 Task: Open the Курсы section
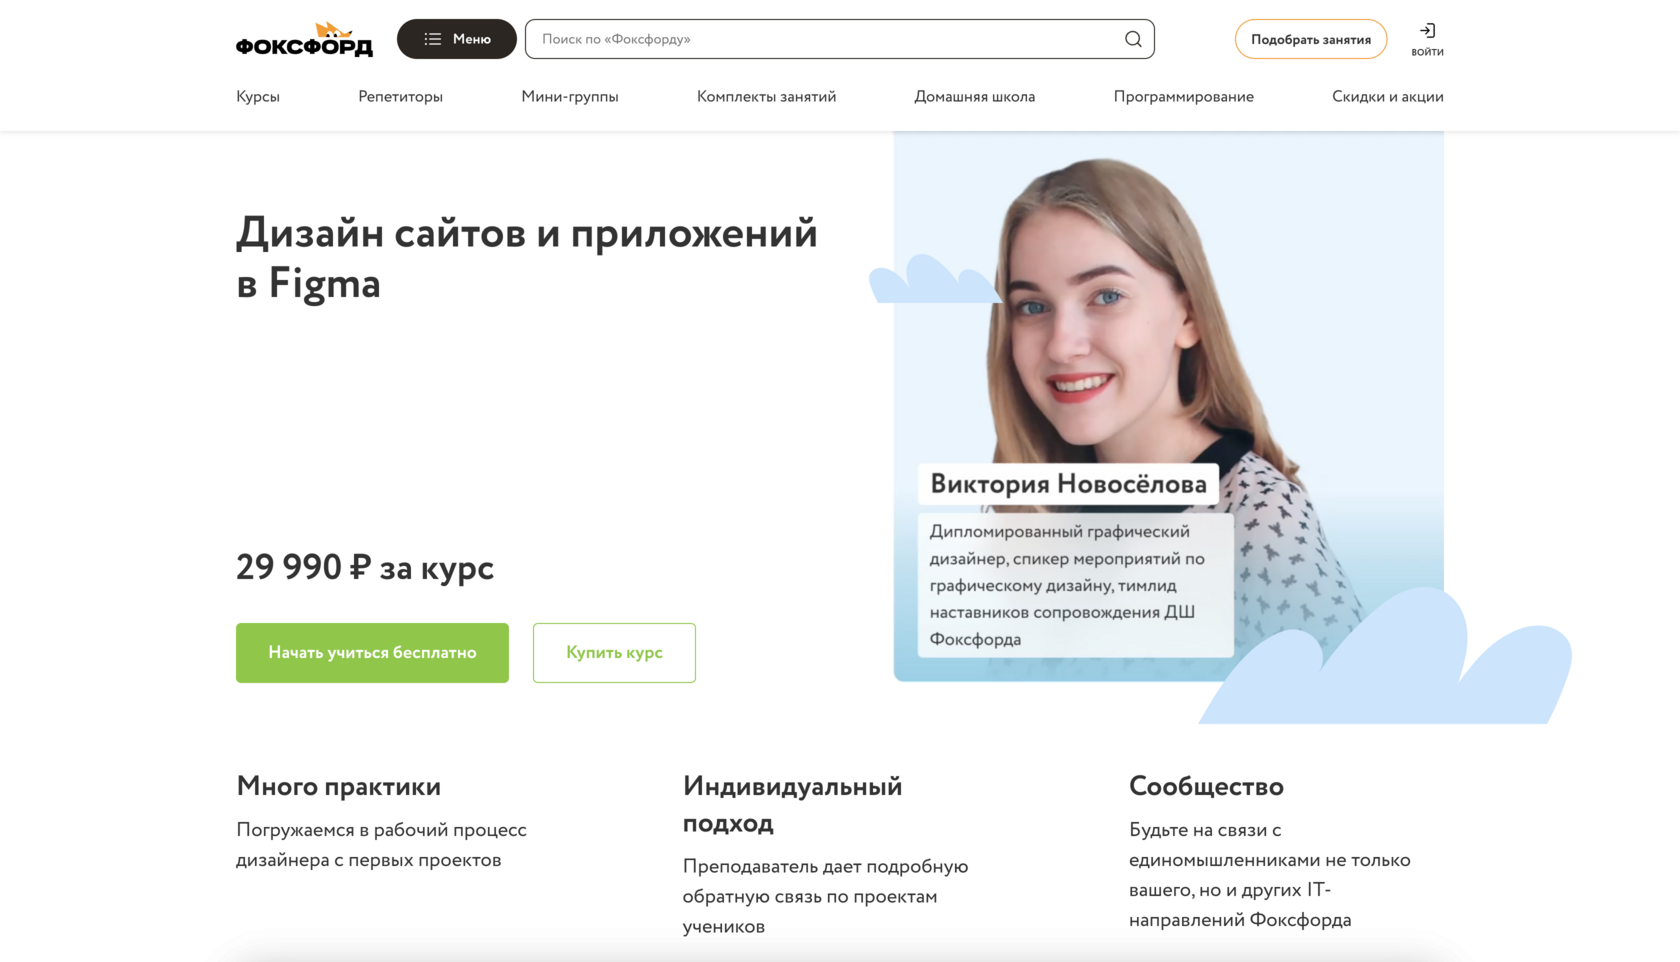(258, 96)
